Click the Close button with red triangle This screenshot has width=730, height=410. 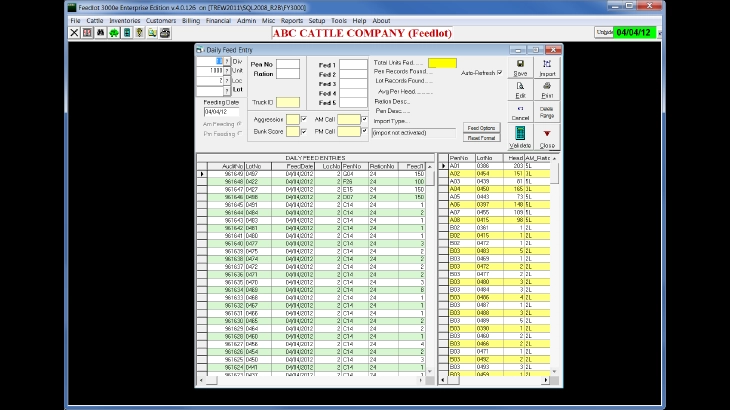(547, 137)
